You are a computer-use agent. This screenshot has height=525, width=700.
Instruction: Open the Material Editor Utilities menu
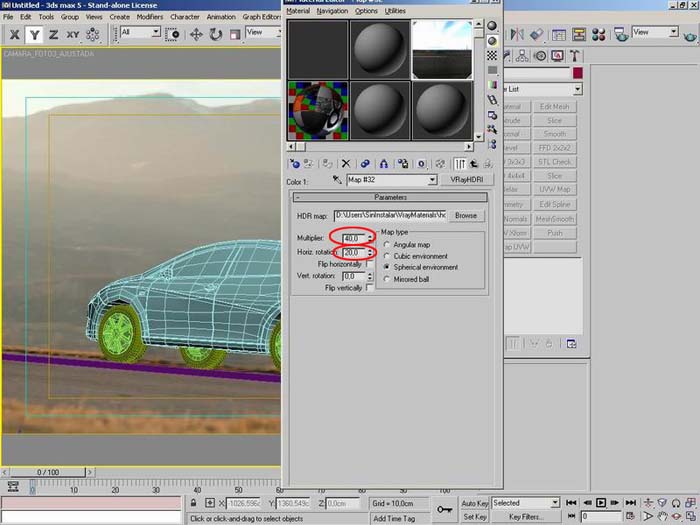point(395,11)
